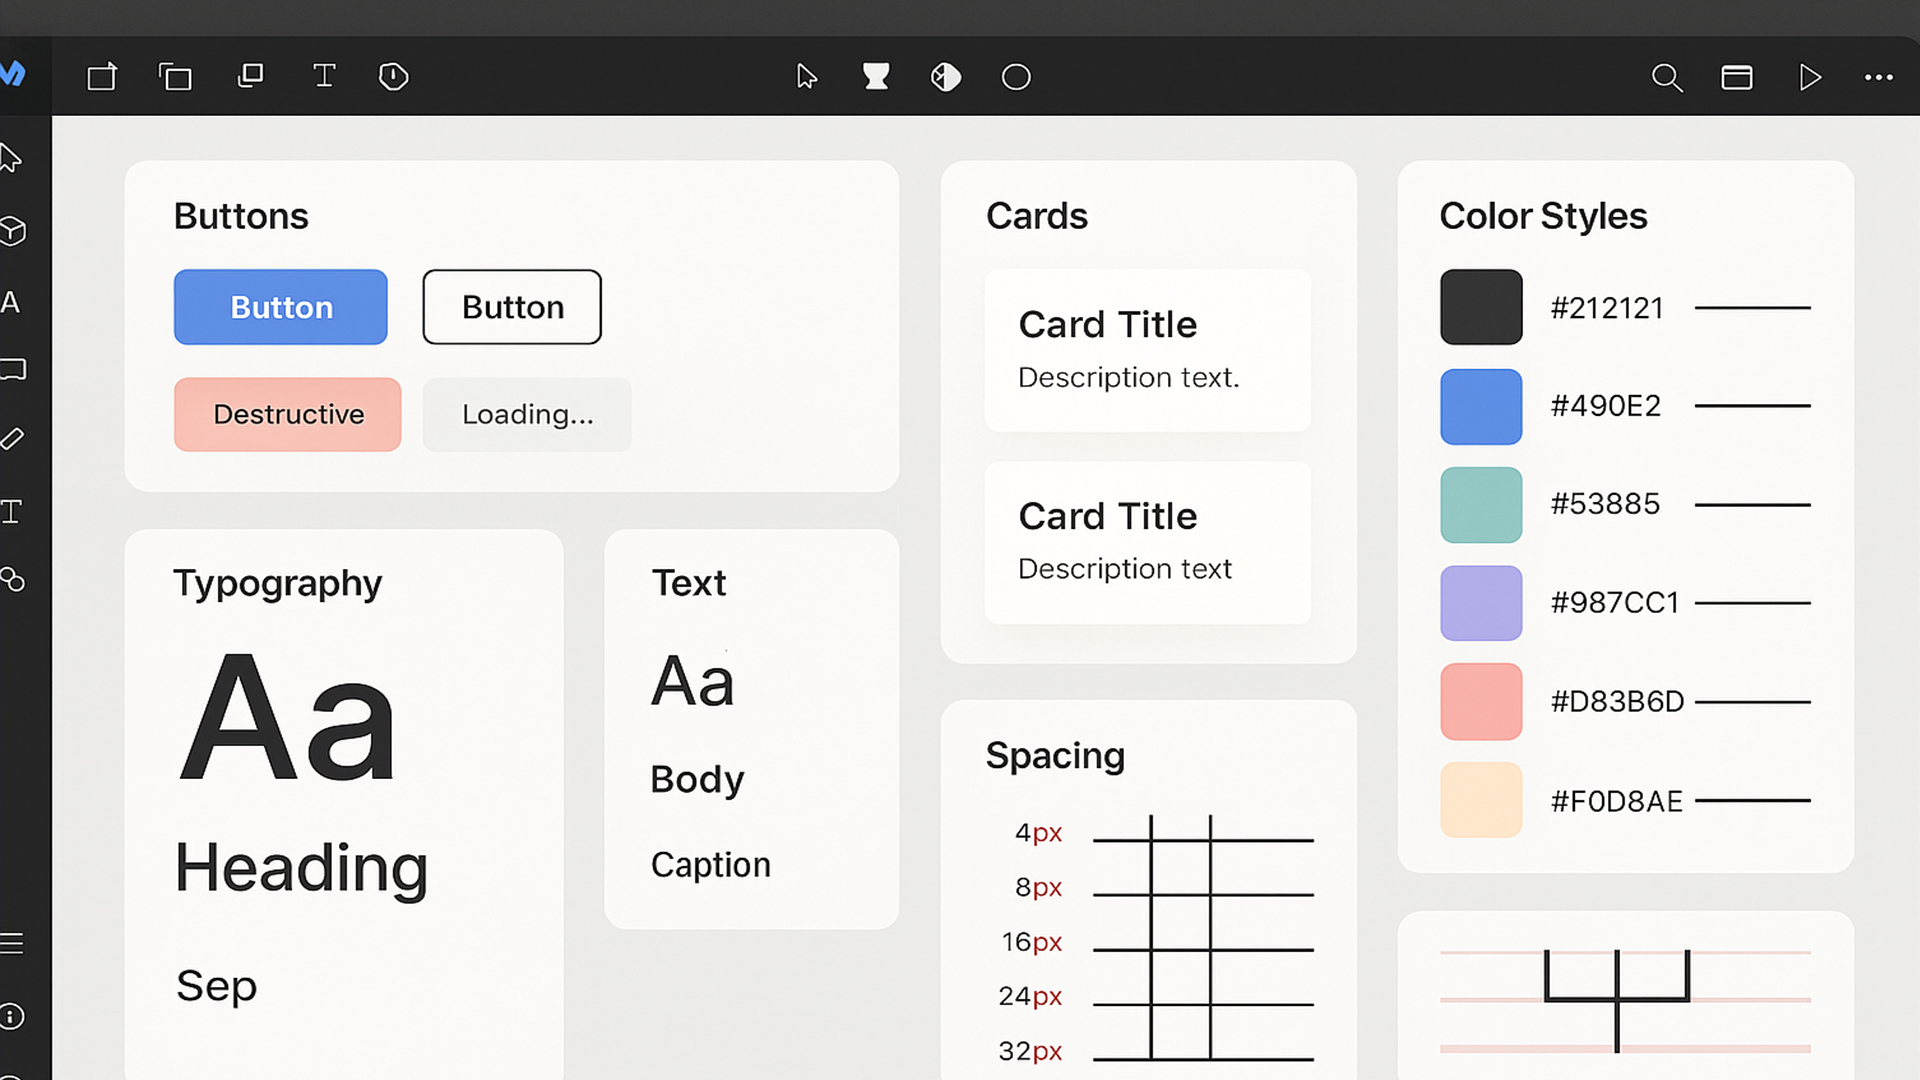Select the move cursor tool
This screenshot has height=1080, width=1920.
tap(807, 76)
